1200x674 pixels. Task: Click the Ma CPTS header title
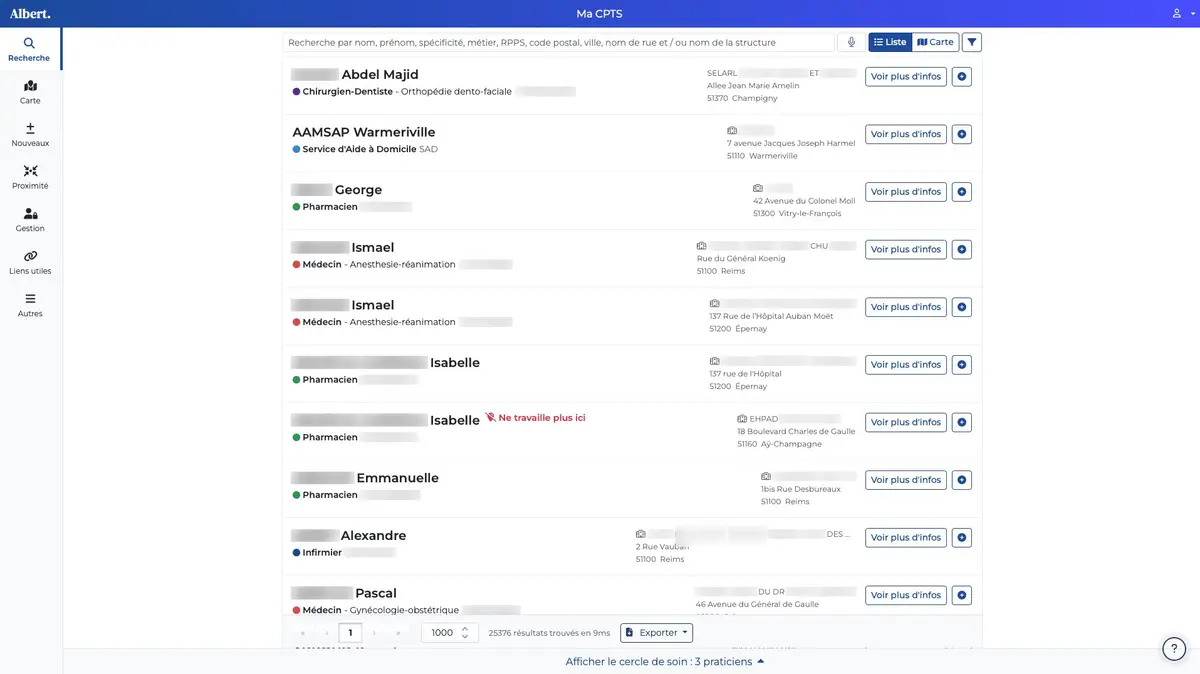click(x=600, y=13)
